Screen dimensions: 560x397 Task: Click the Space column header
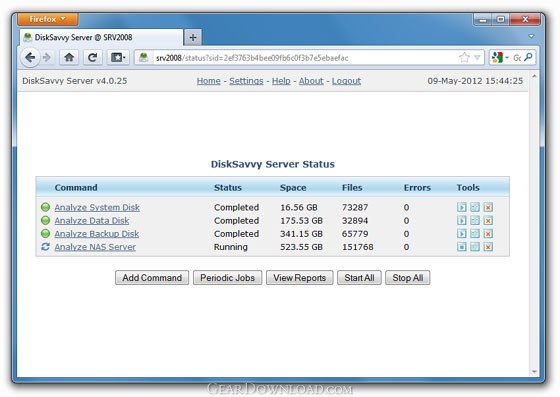click(293, 187)
